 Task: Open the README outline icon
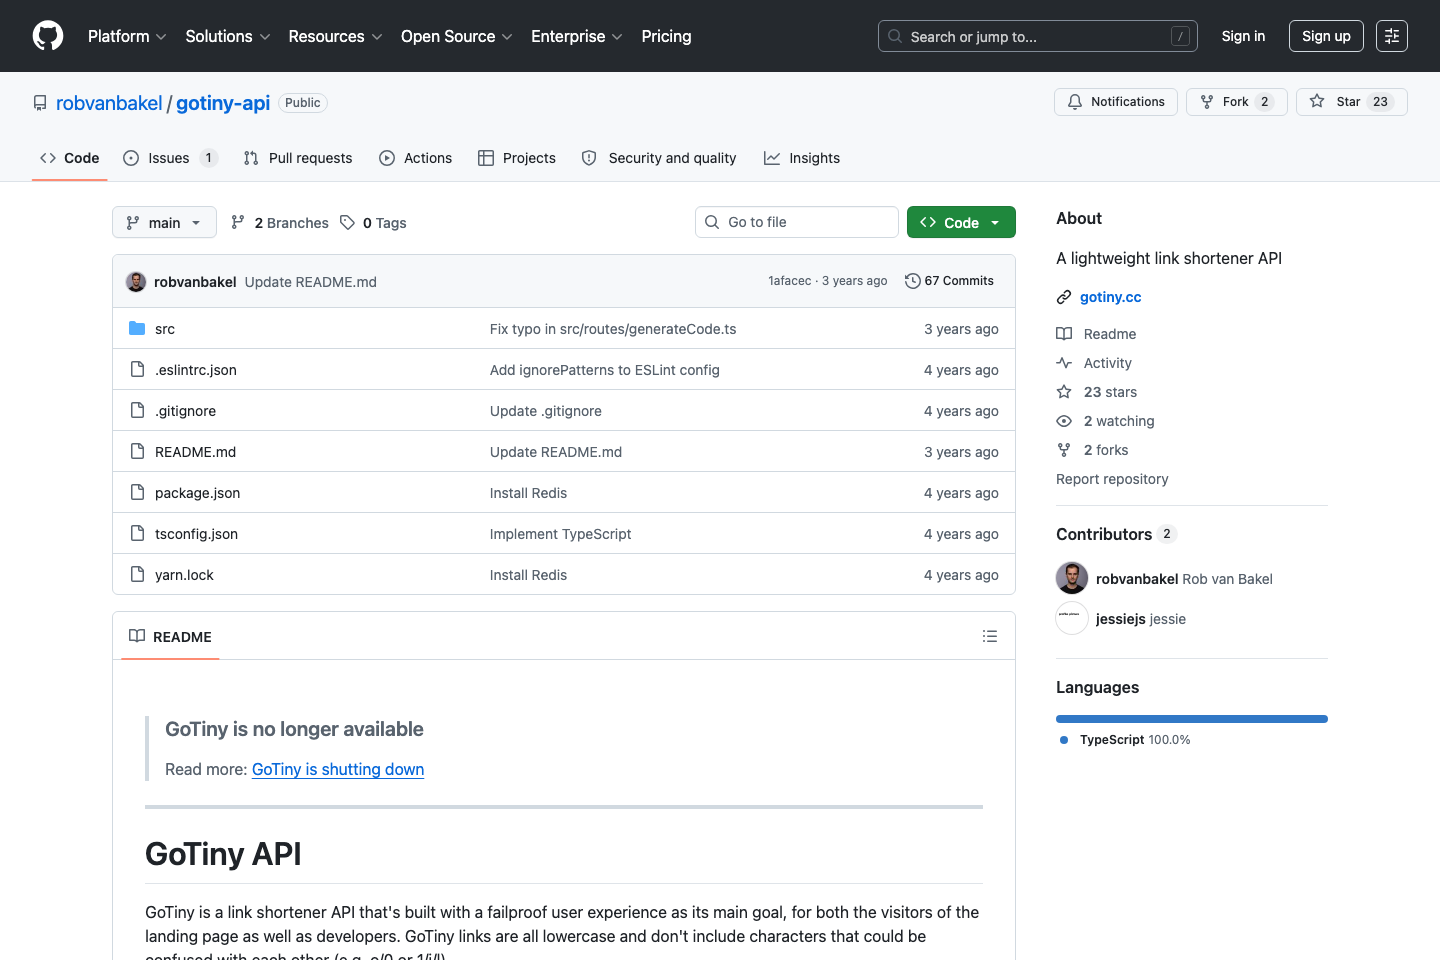(990, 636)
